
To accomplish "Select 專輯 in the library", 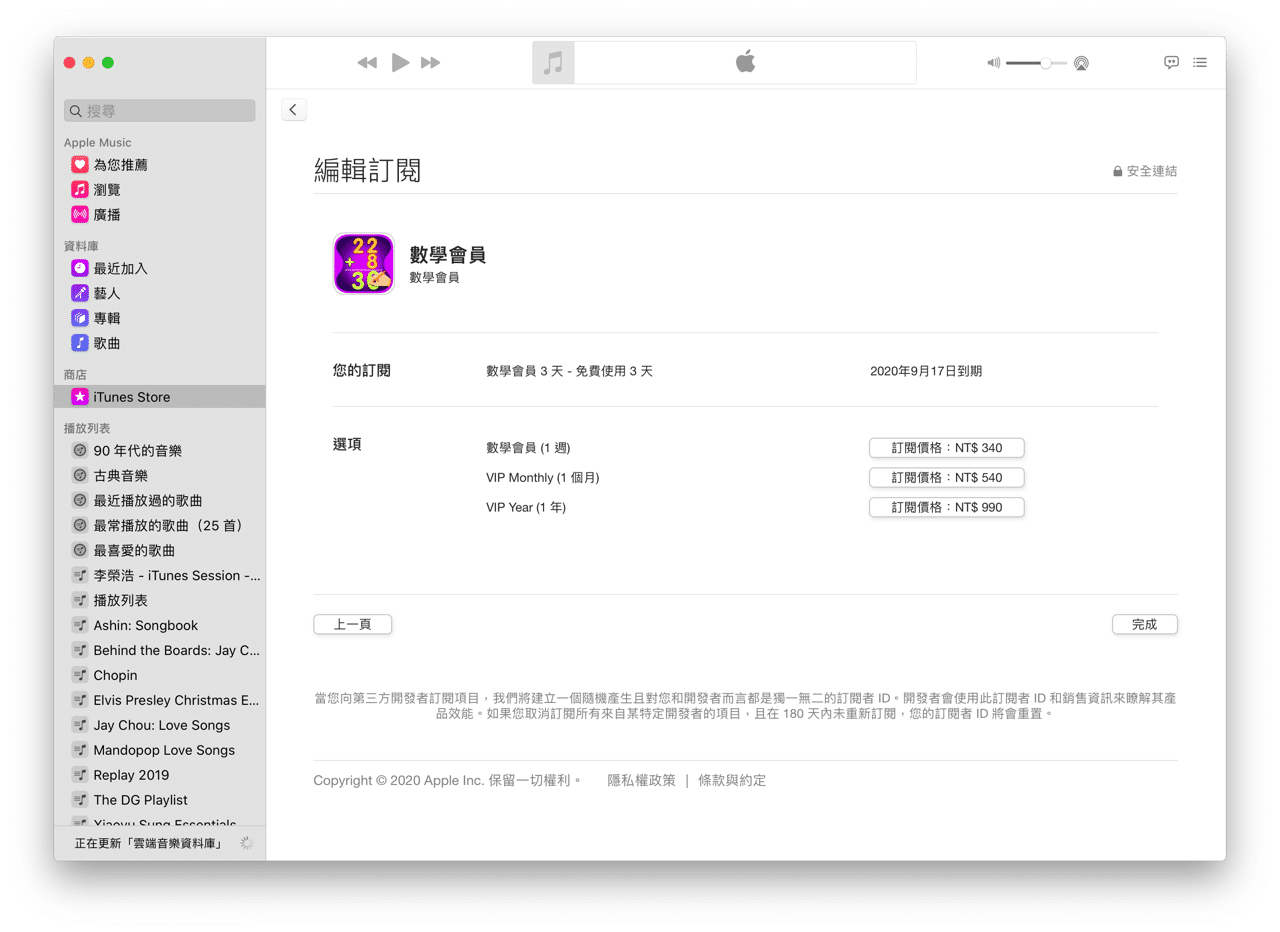I will click(x=160, y=318).
